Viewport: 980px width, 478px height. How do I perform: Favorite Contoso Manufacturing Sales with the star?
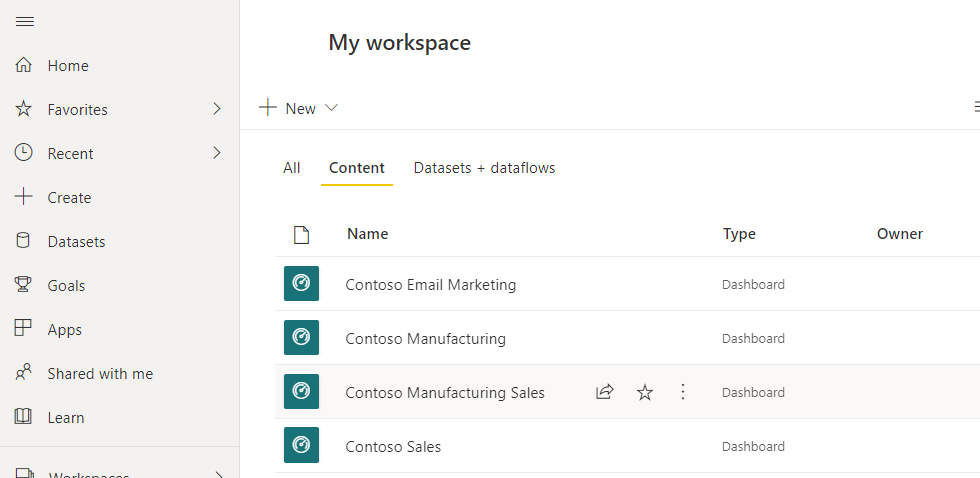pyautogui.click(x=645, y=392)
